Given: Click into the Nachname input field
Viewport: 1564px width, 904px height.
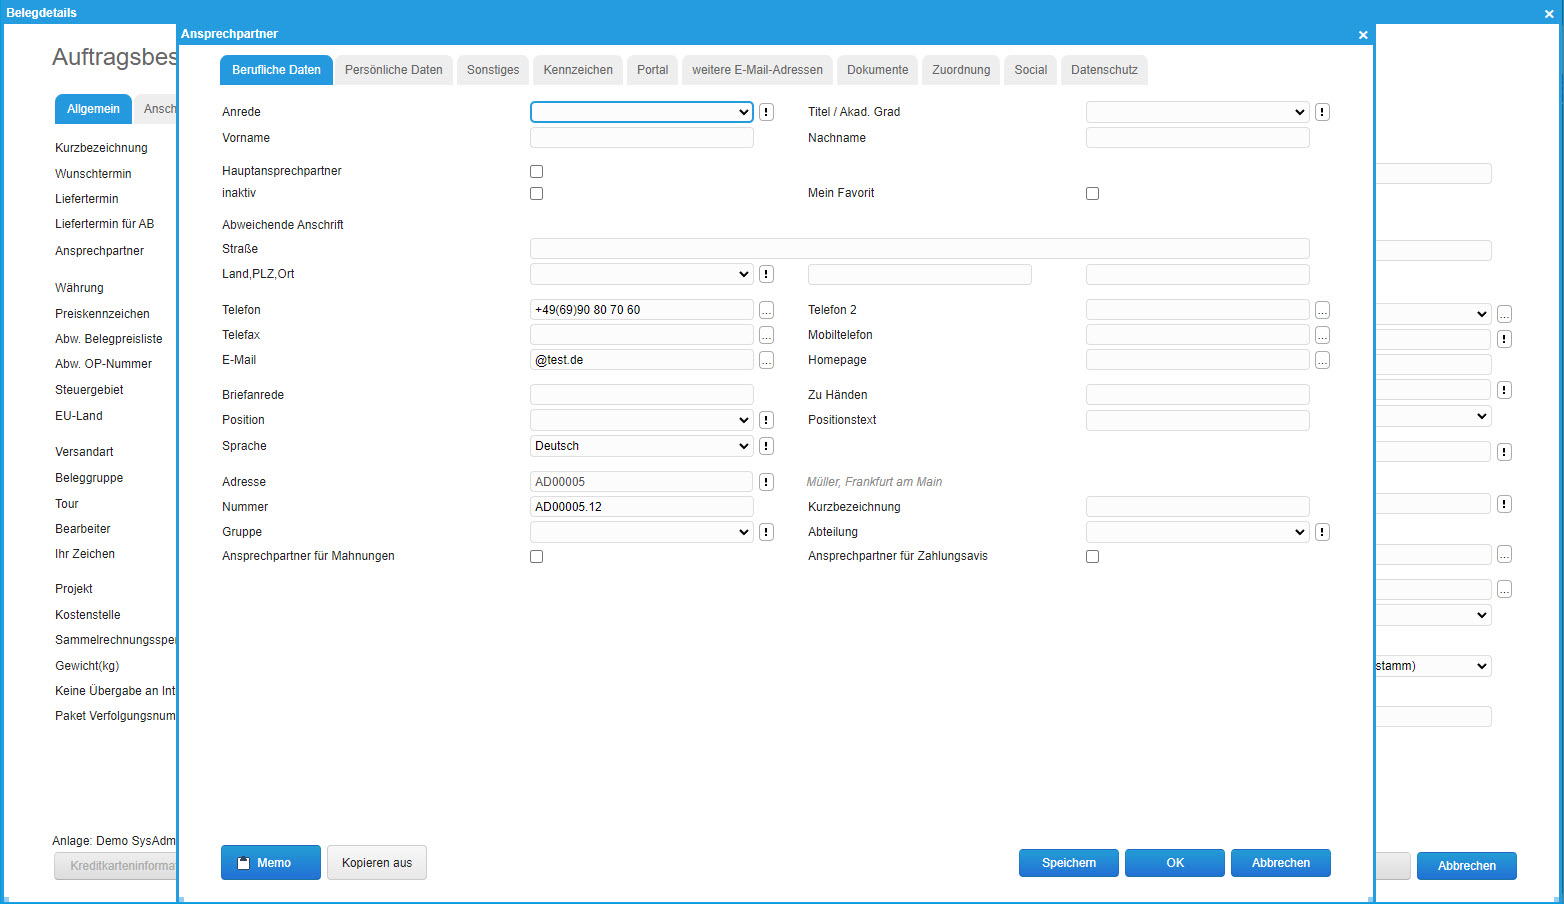Looking at the screenshot, I should click(1197, 138).
